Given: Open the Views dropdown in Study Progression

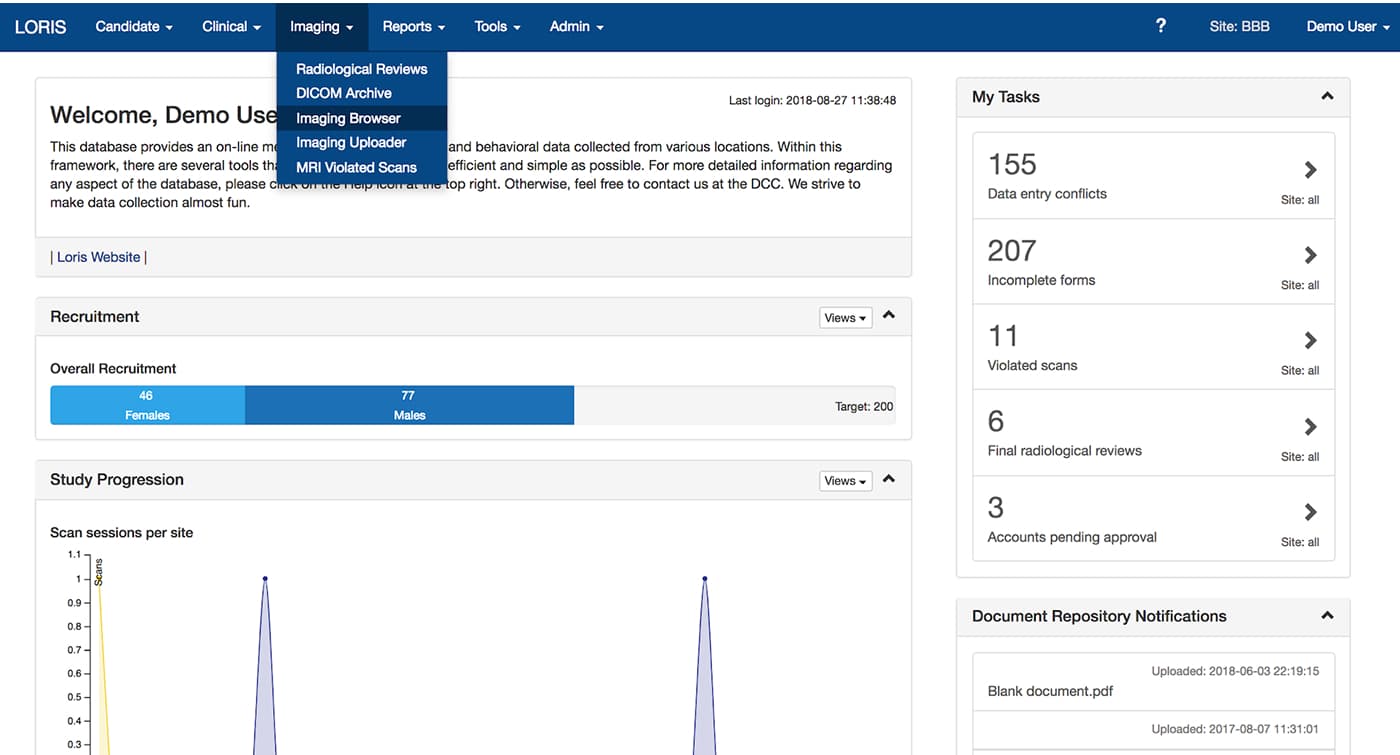Looking at the screenshot, I should tap(845, 480).
